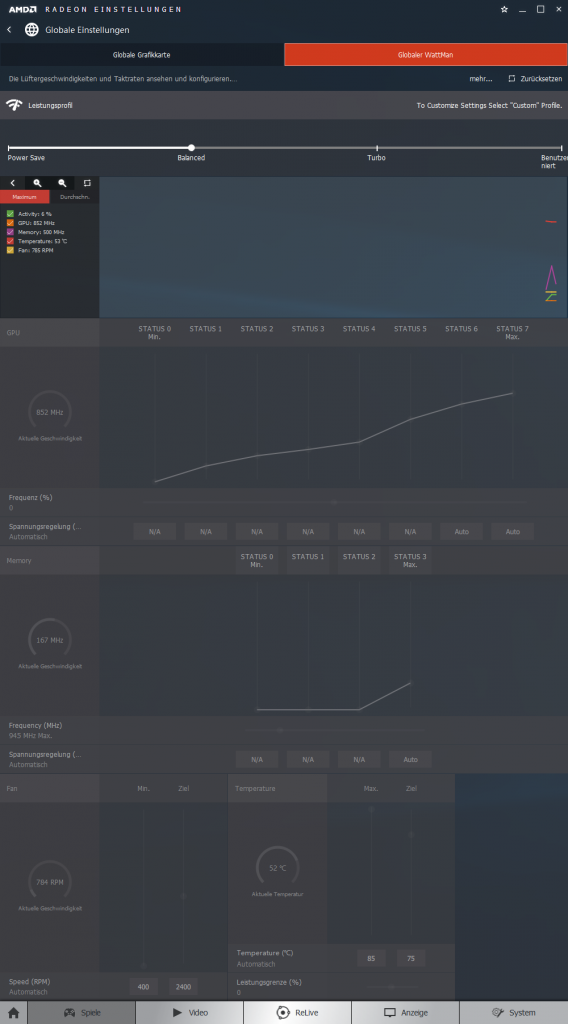The width and height of the screenshot is (568, 1024).
Task: Click GPU STATUS 4 header
Action: 359,329
